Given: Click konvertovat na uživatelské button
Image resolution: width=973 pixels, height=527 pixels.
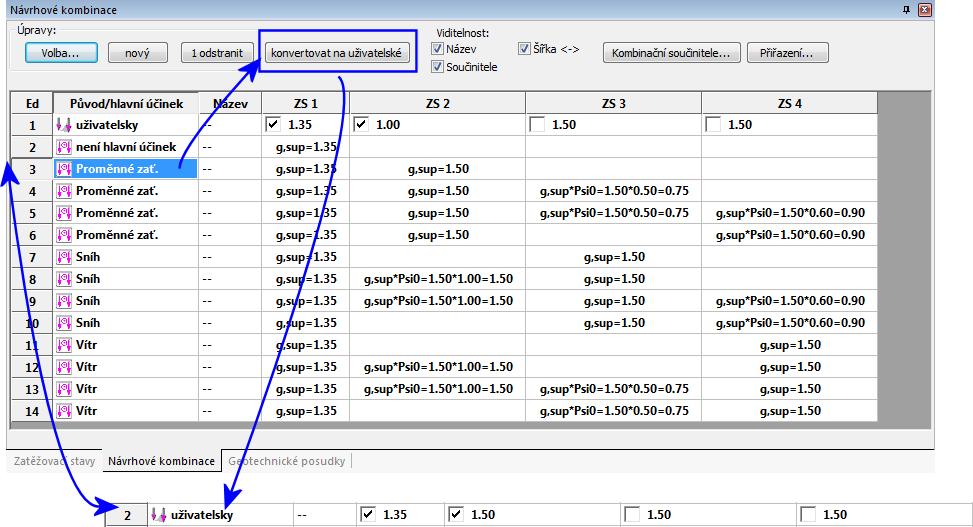Looking at the screenshot, I should coord(336,53).
